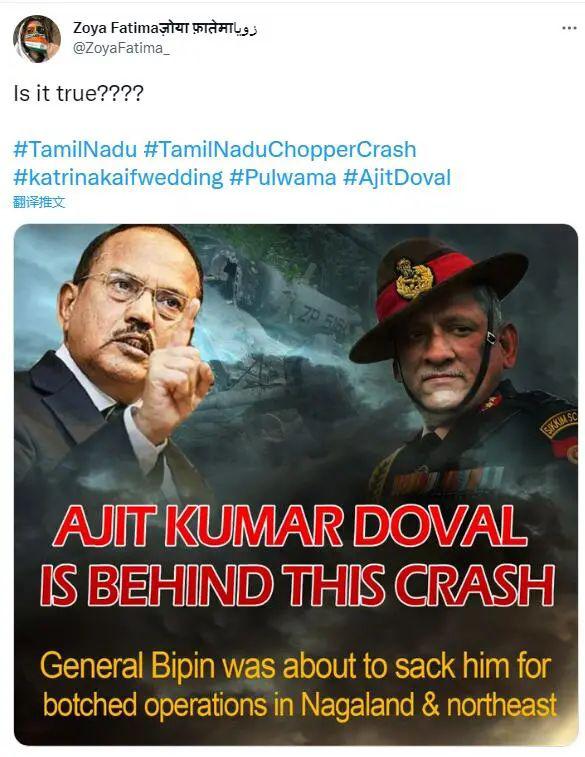
Task: Open the #TamilNadu hashtag
Action: coord(75,150)
